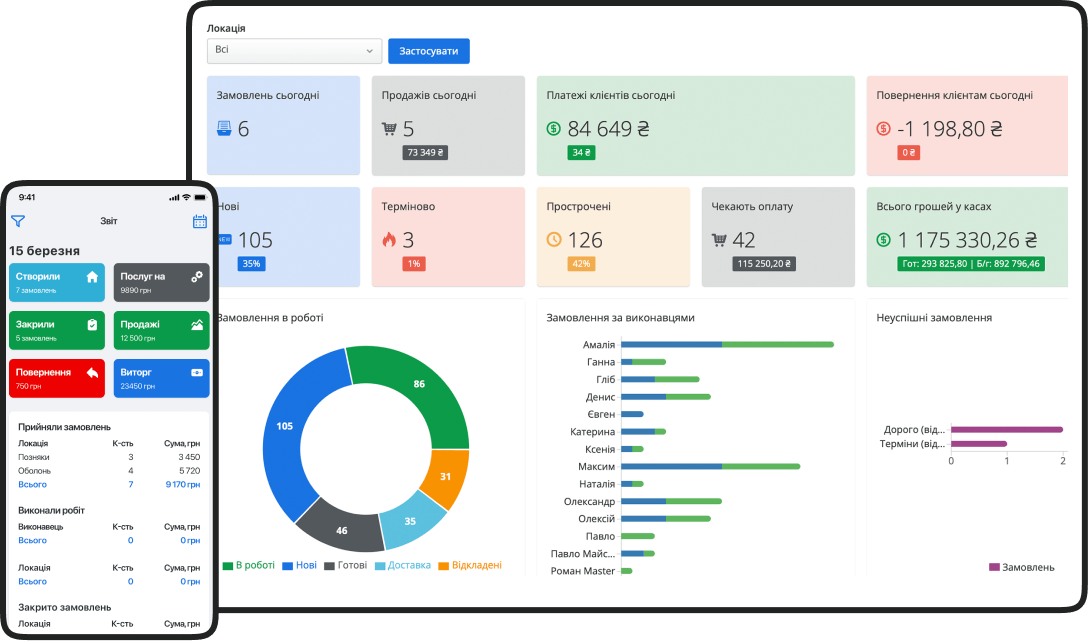
Task: Apply the filter with Застосувати button
Action: pyautogui.click(x=429, y=51)
